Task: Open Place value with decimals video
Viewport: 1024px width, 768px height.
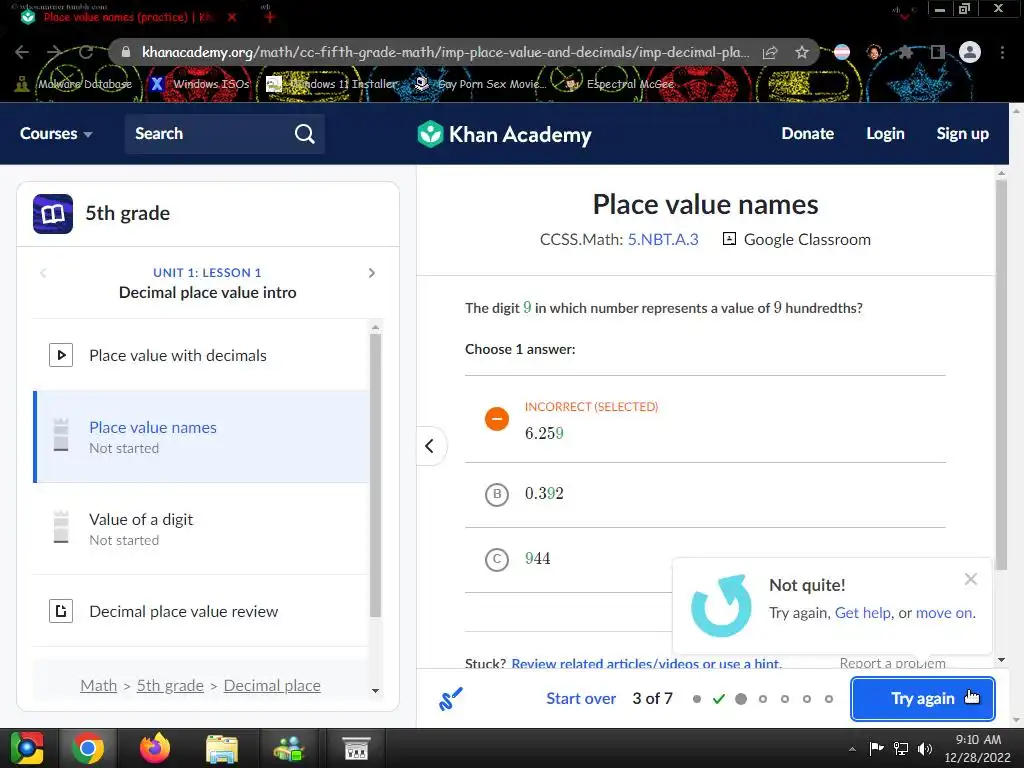Action: pyautogui.click(x=201, y=355)
